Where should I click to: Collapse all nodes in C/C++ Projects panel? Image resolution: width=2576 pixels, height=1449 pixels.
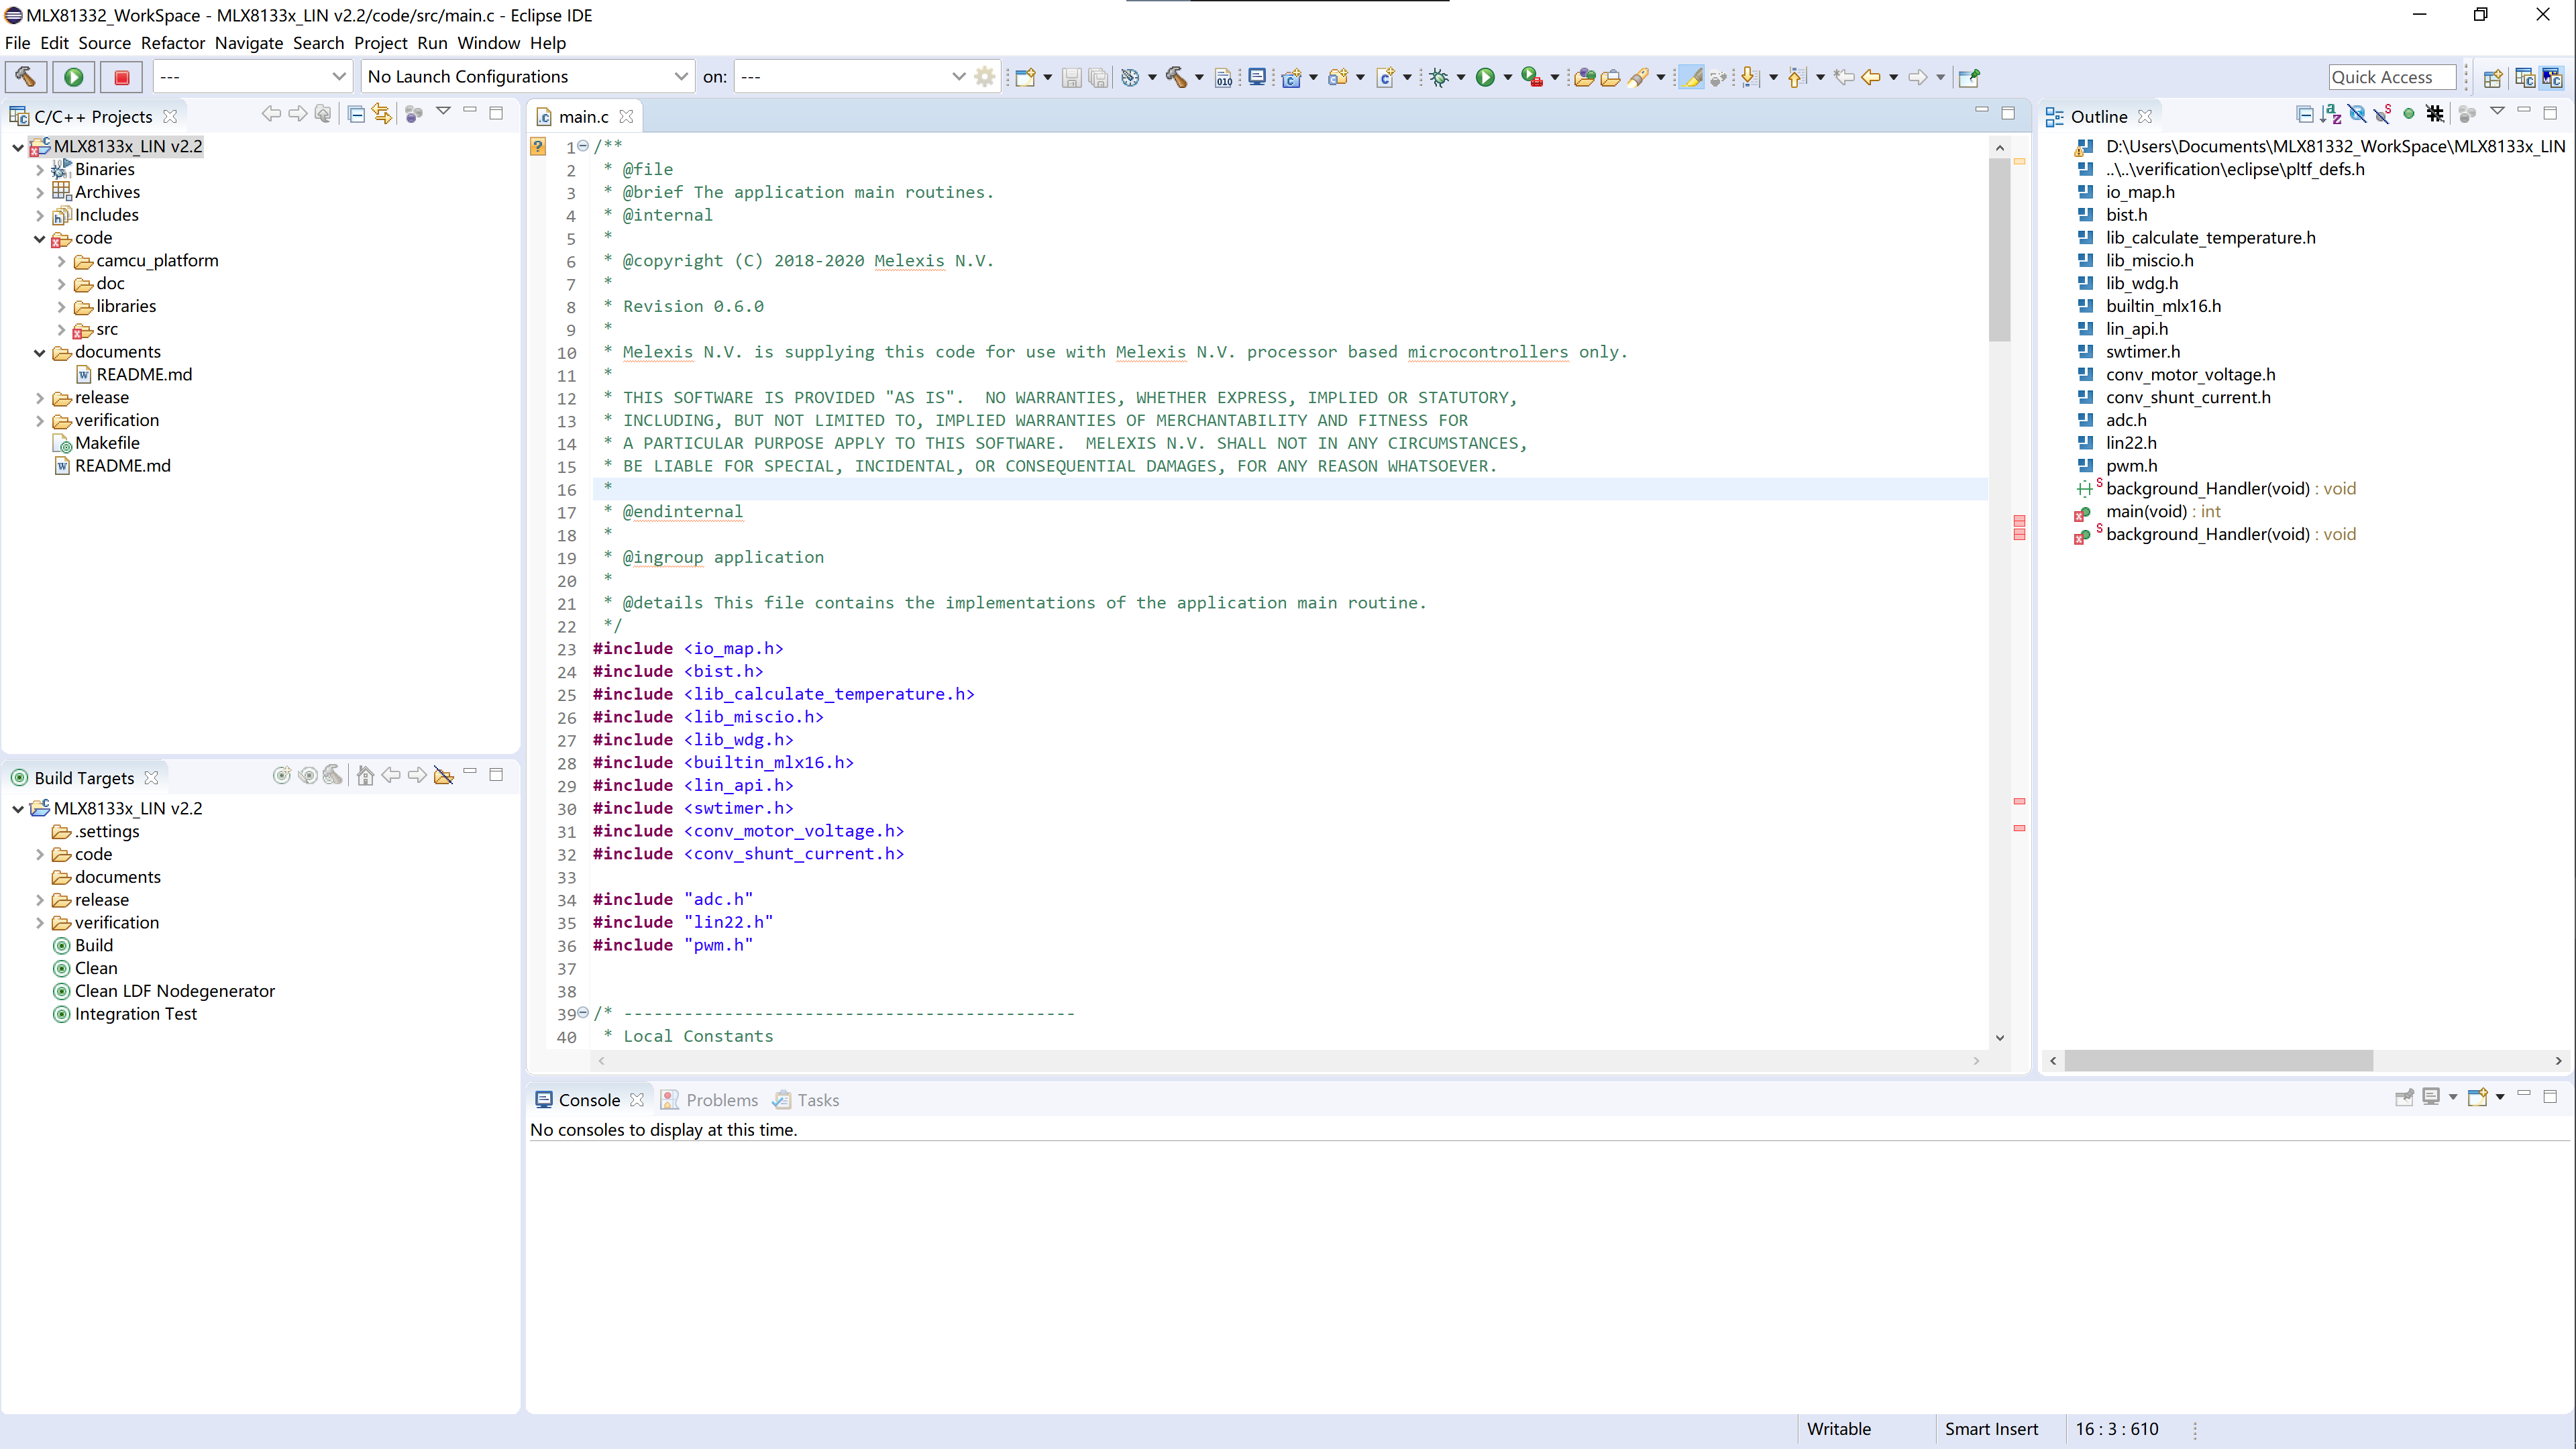tap(357, 114)
